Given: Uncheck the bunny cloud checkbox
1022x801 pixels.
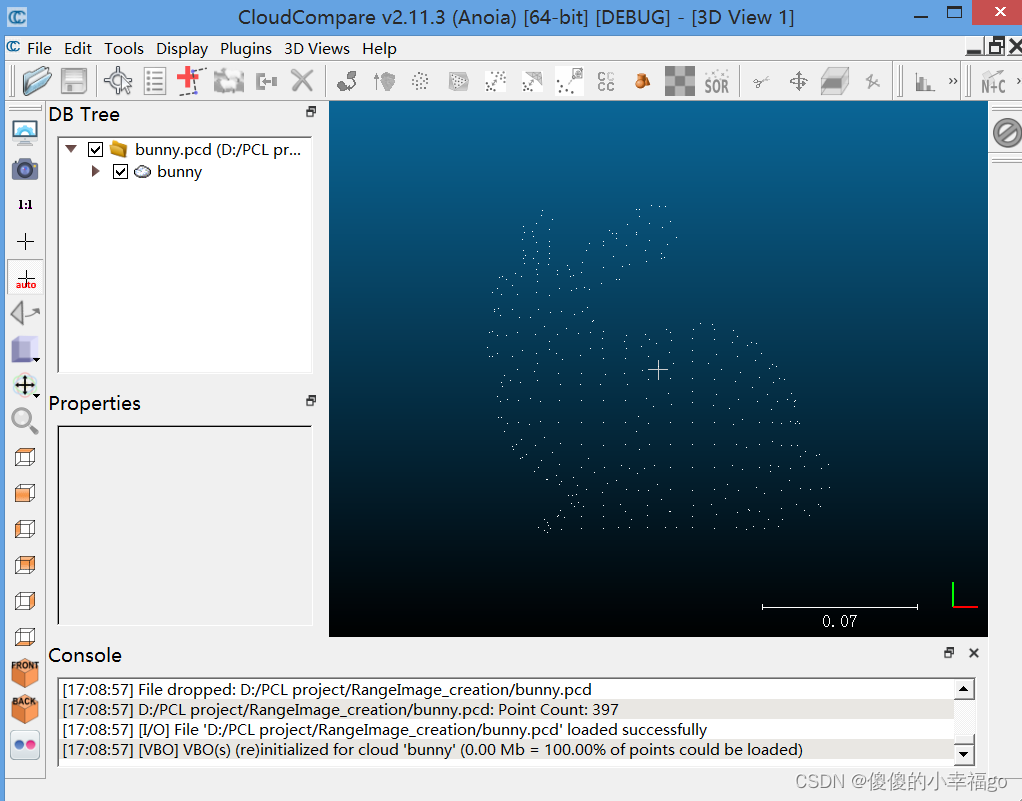Looking at the screenshot, I should pos(120,171).
